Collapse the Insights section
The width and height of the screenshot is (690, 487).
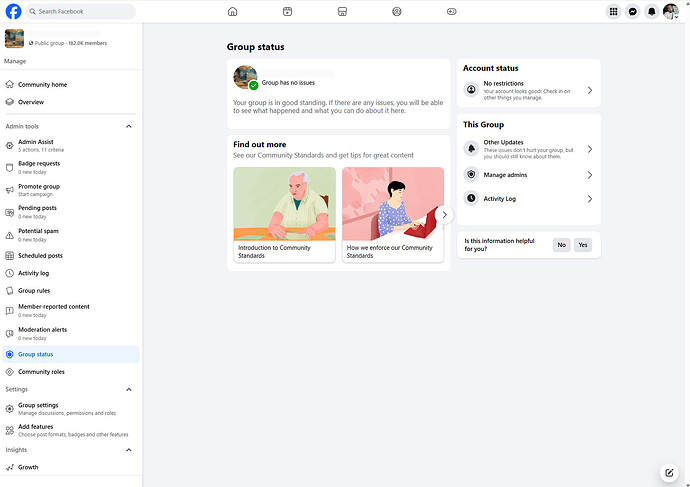tap(128, 450)
